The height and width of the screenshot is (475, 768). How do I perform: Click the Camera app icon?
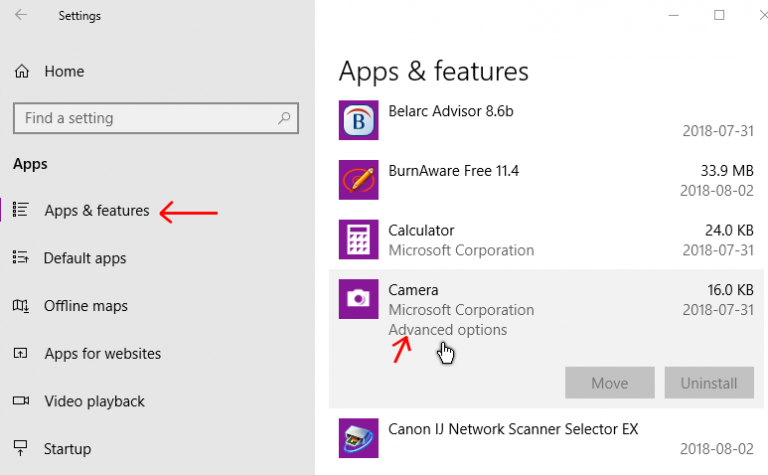click(x=359, y=299)
